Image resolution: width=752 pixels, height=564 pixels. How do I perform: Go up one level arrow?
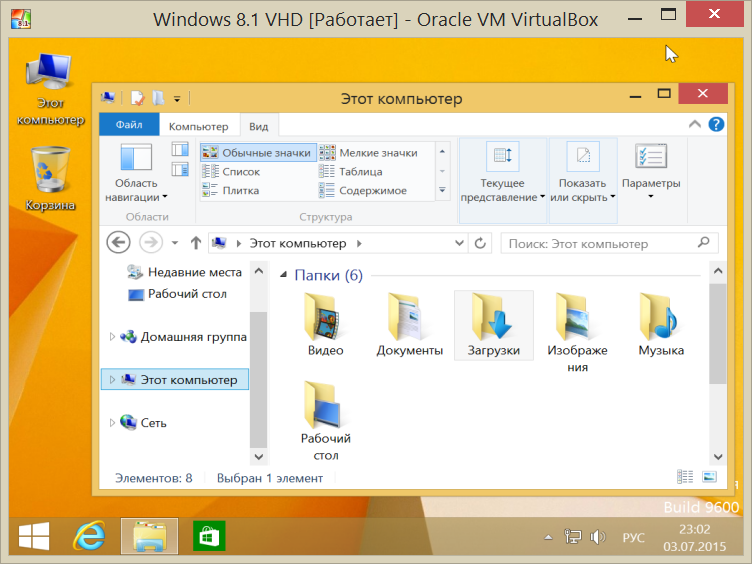[195, 243]
